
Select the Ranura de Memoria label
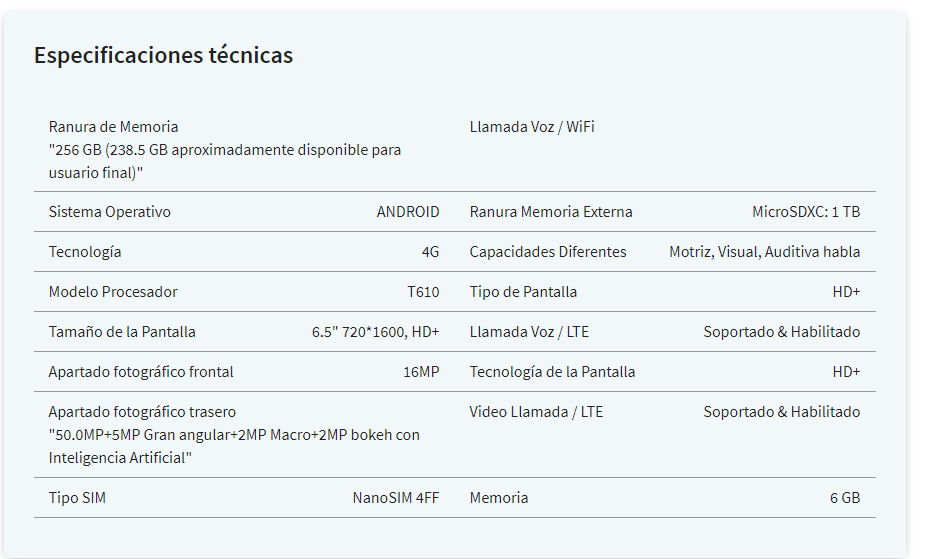click(x=114, y=127)
